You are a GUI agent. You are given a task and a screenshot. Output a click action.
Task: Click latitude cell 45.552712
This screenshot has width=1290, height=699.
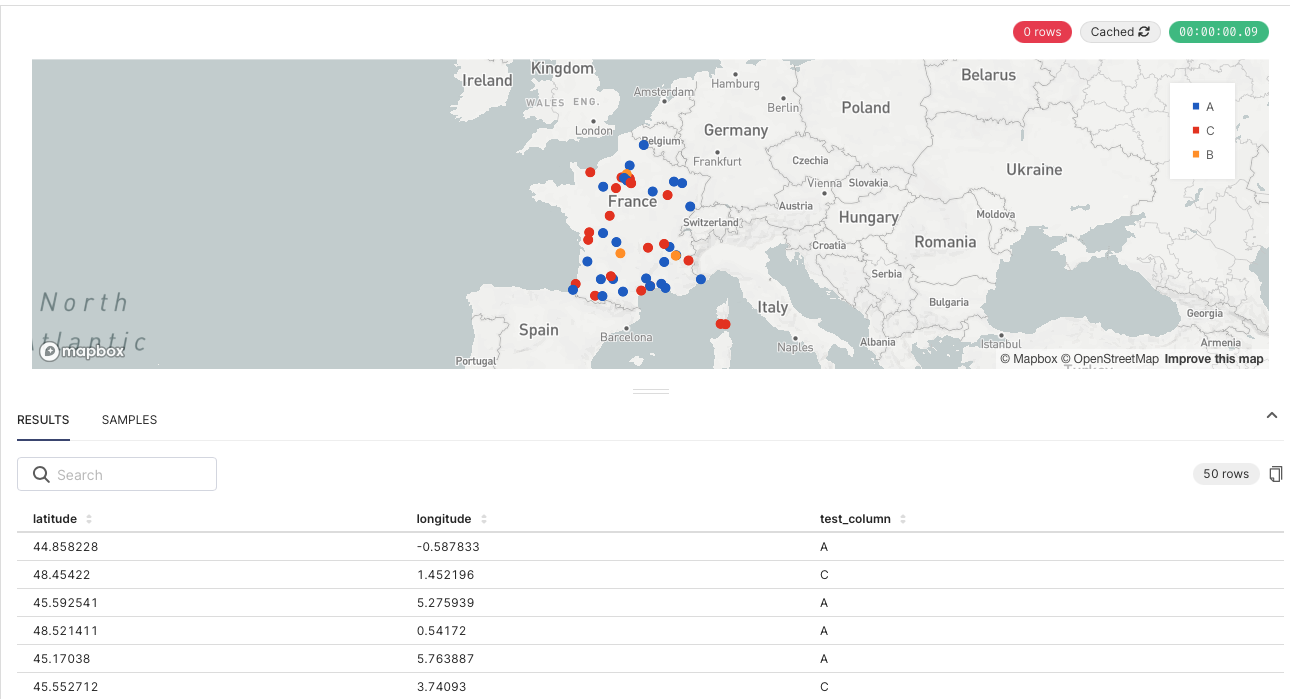[x=66, y=687]
